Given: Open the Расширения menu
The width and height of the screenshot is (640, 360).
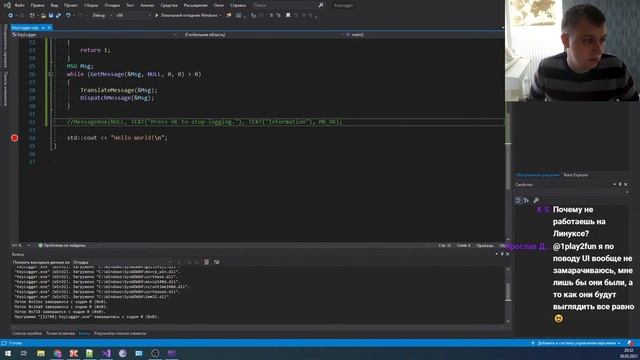Looking at the screenshot, I should pyautogui.click(x=196, y=5).
